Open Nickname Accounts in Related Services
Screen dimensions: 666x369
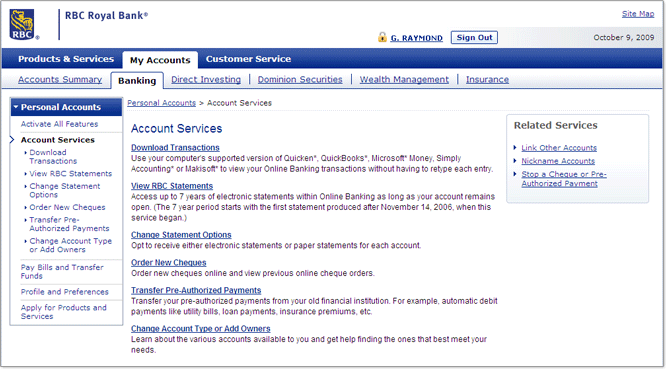click(x=558, y=161)
